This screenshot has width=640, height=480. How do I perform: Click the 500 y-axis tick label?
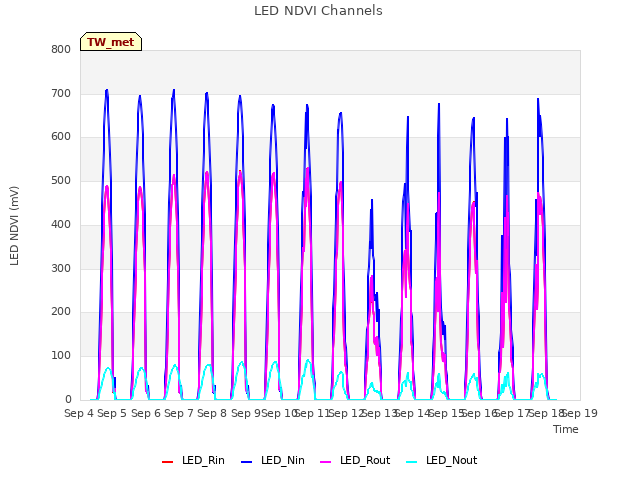61,180
